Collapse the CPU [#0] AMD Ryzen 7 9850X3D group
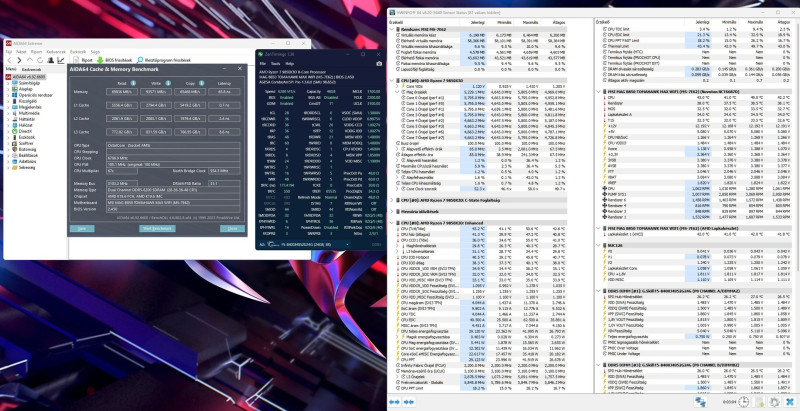 click(392, 81)
